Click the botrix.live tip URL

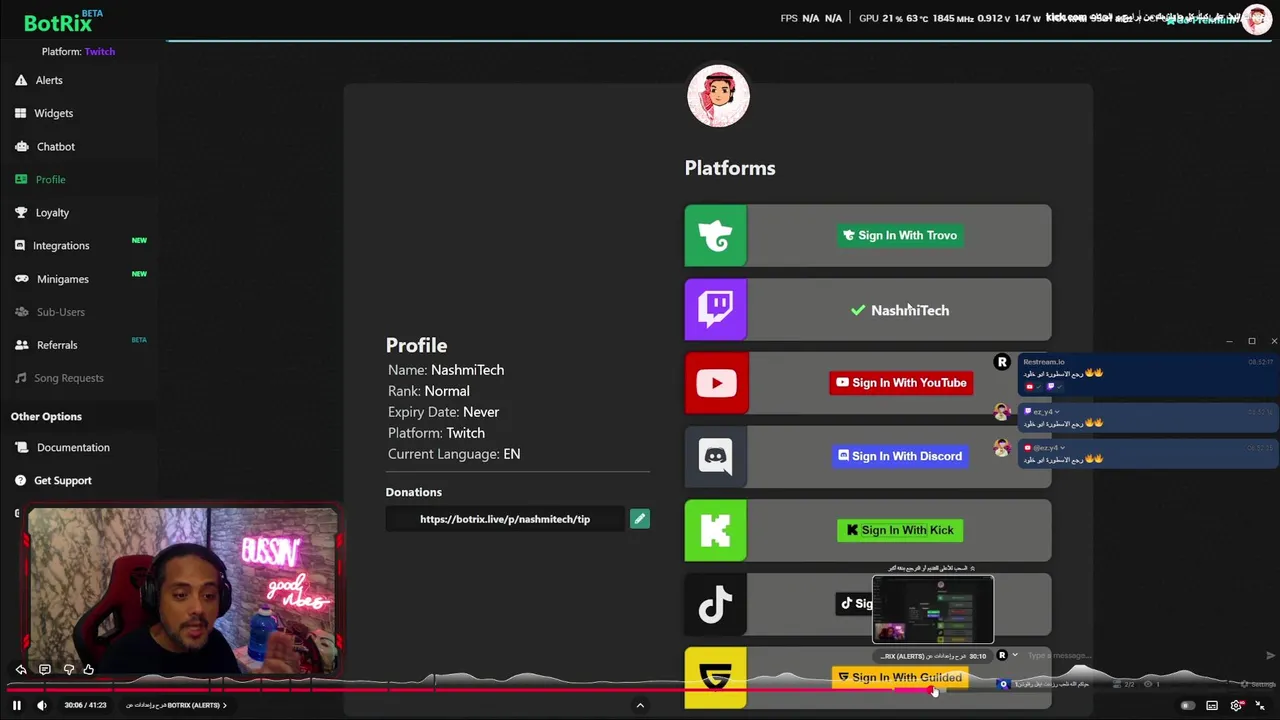pos(505,519)
